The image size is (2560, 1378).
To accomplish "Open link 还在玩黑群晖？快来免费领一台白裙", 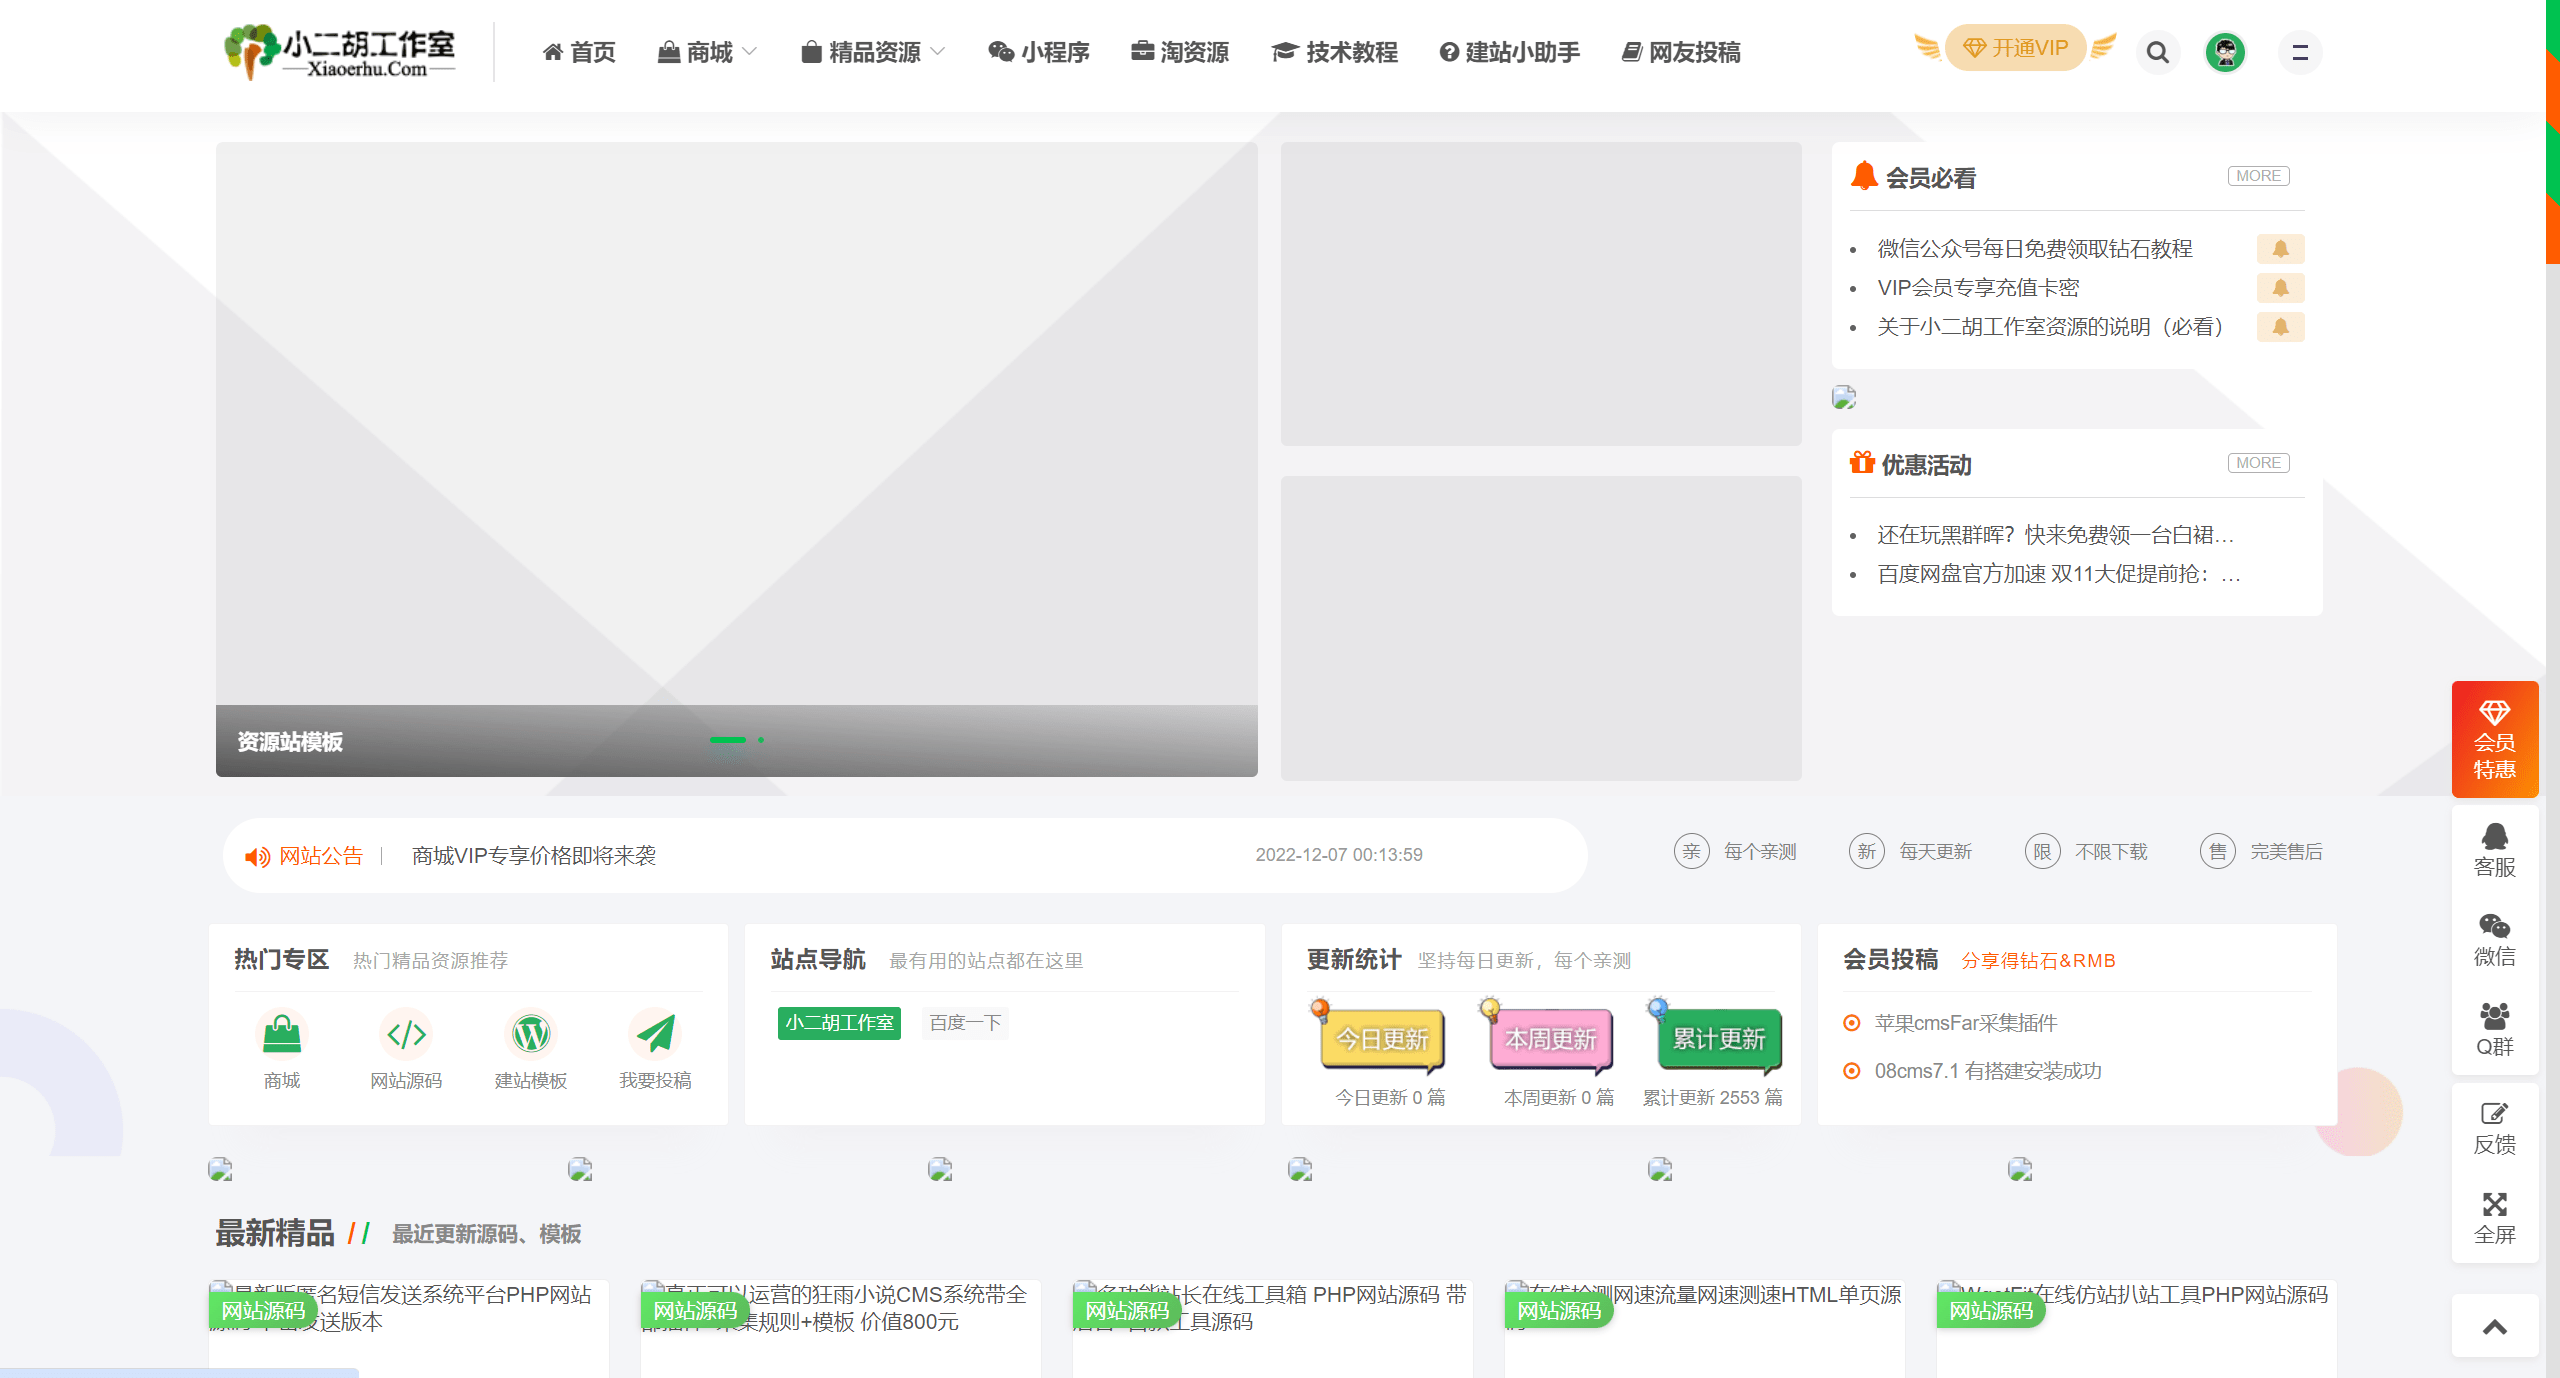I will [x=2055, y=535].
